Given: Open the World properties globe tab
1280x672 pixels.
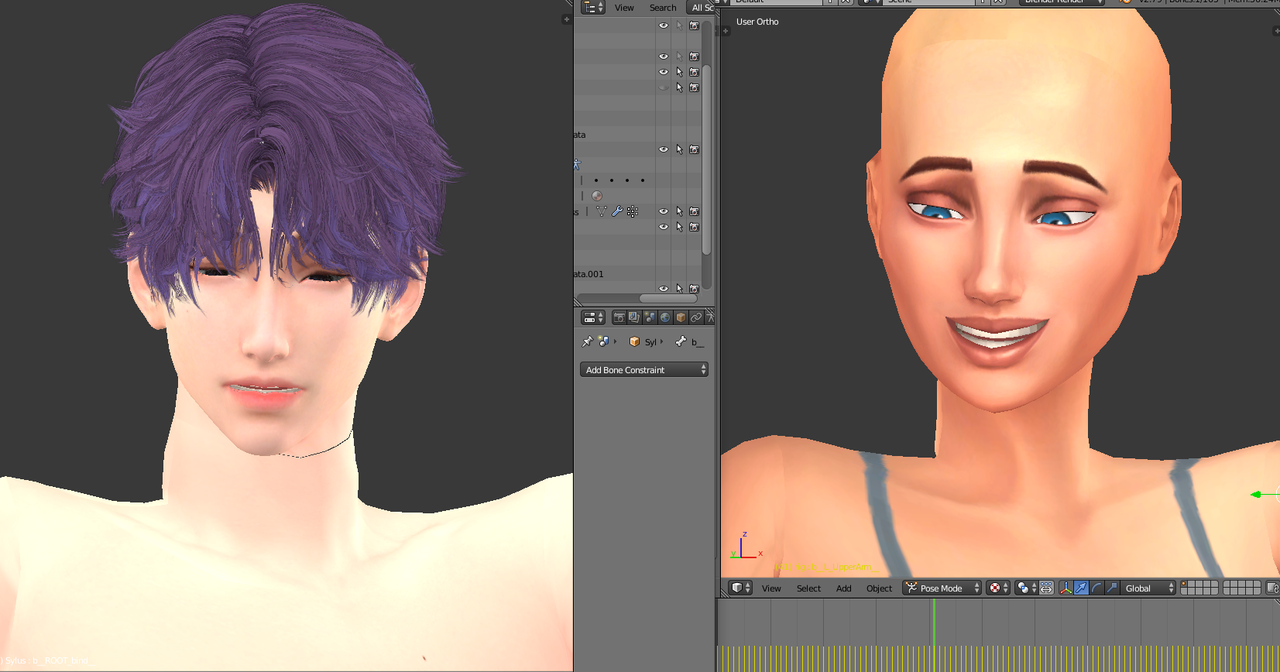Looking at the screenshot, I should [x=665, y=317].
